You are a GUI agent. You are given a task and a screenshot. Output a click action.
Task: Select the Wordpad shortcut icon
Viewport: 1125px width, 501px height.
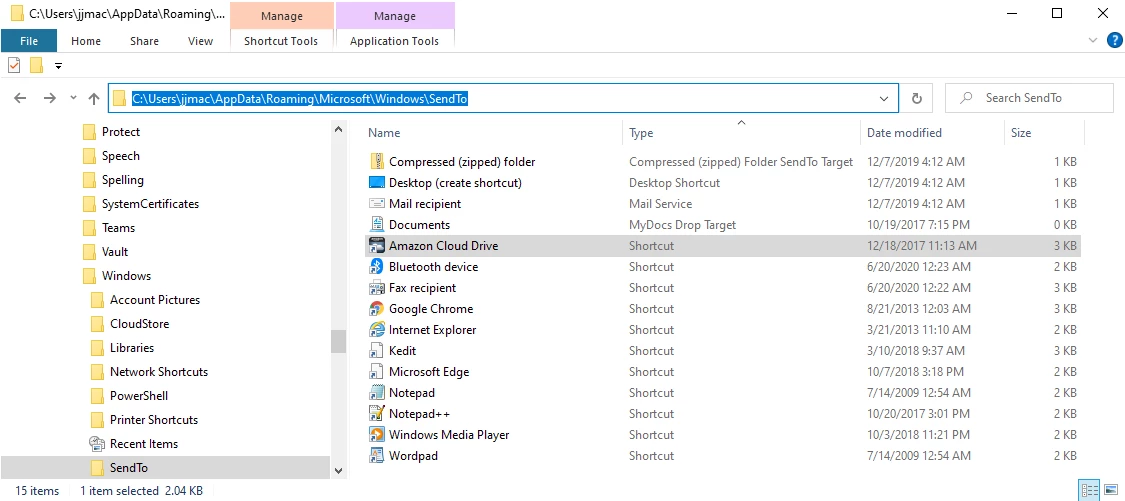coord(377,456)
